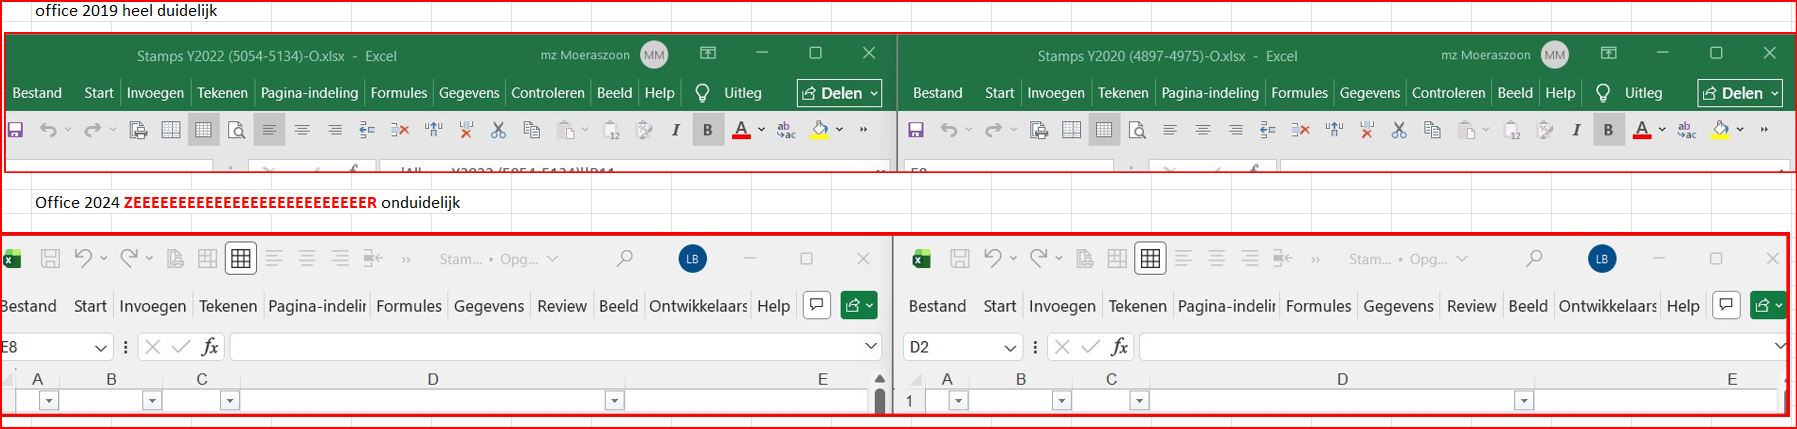Open Controleren tab in Stamps Y2022 window
The height and width of the screenshot is (429, 1797).
[548, 93]
